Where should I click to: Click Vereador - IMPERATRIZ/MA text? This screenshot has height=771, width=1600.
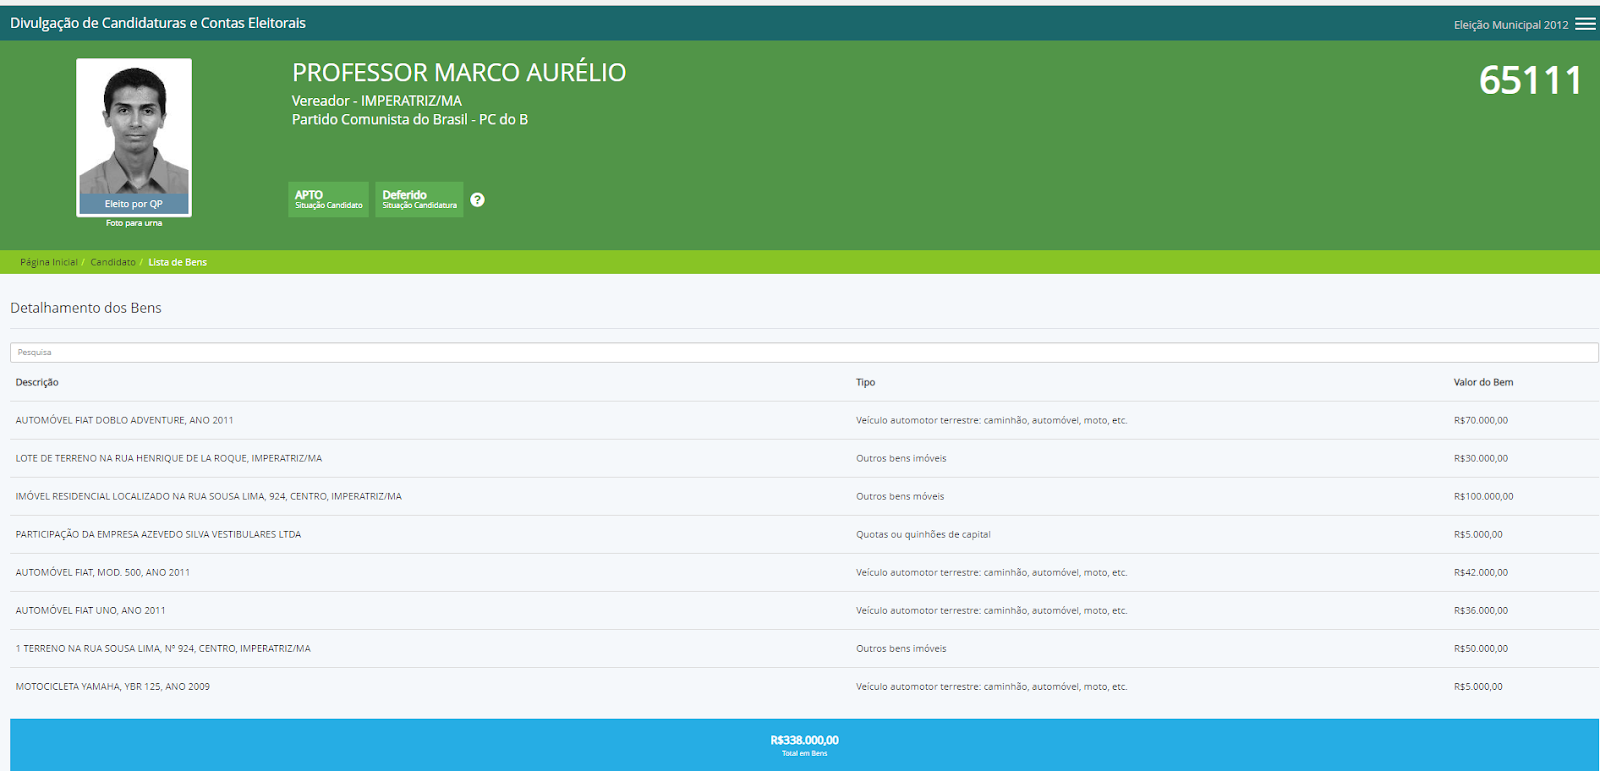tap(377, 101)
